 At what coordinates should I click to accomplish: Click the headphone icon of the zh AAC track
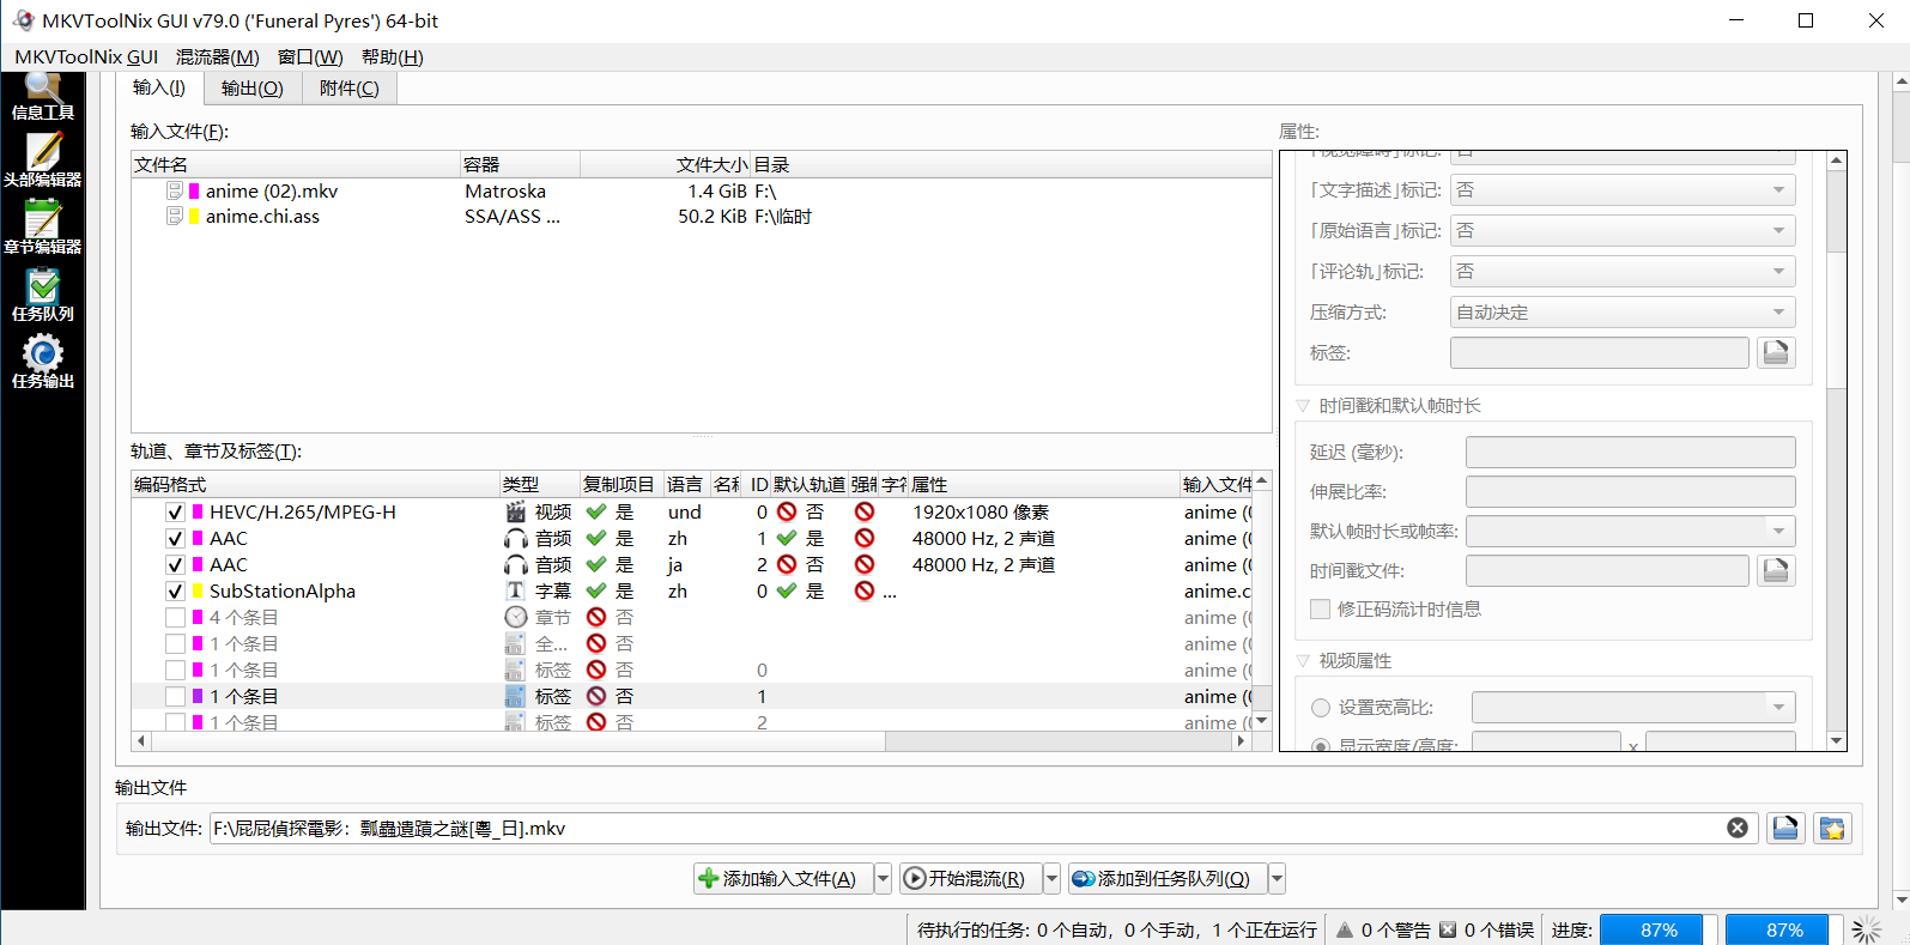515,538
